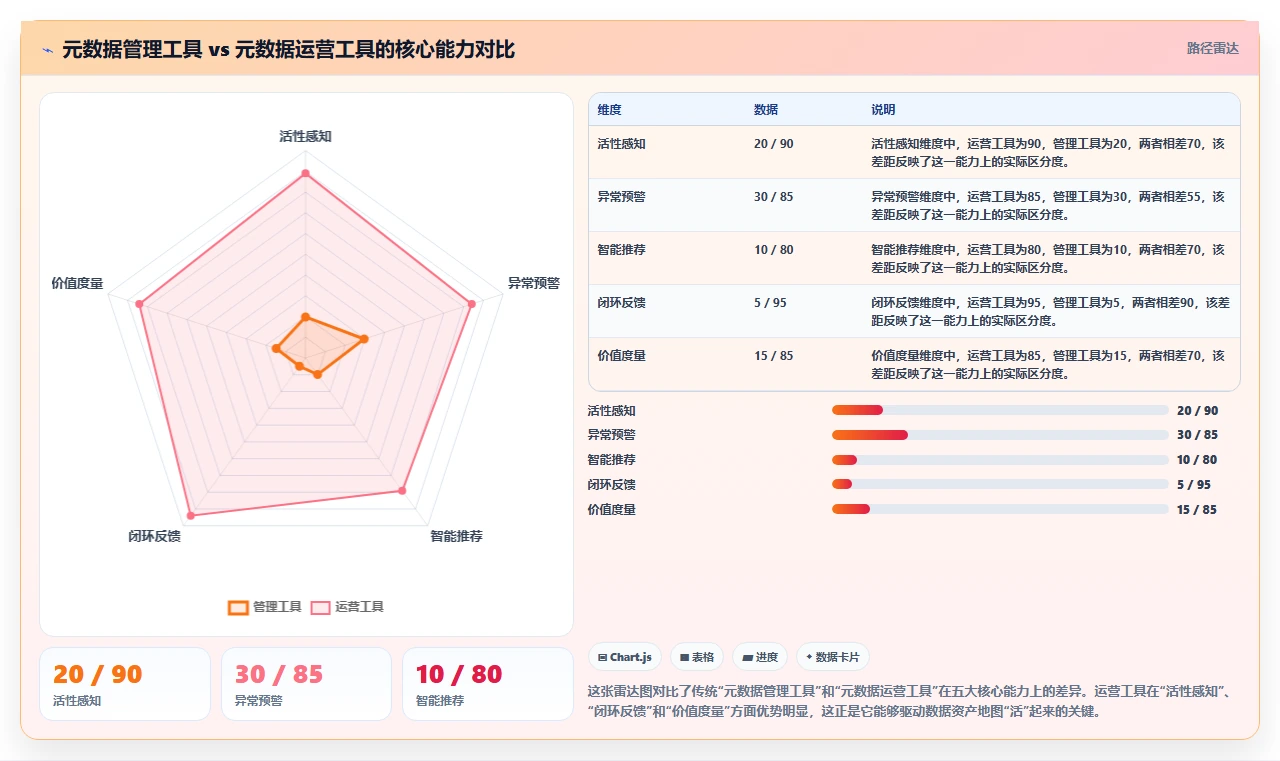Screen dimensions: 1280x761
Task: Toggle the 管理工具 legend swatch
Action: click(238, 607)
